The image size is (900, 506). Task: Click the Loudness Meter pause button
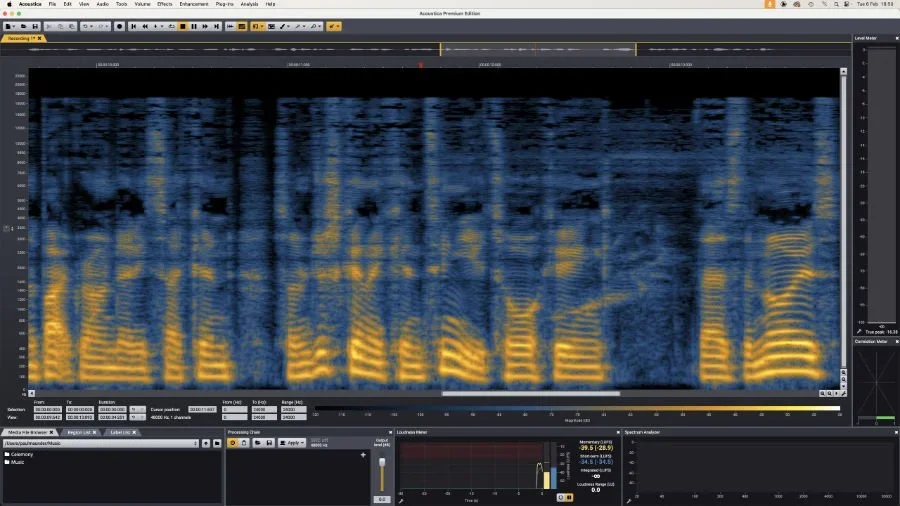[569, 497]
